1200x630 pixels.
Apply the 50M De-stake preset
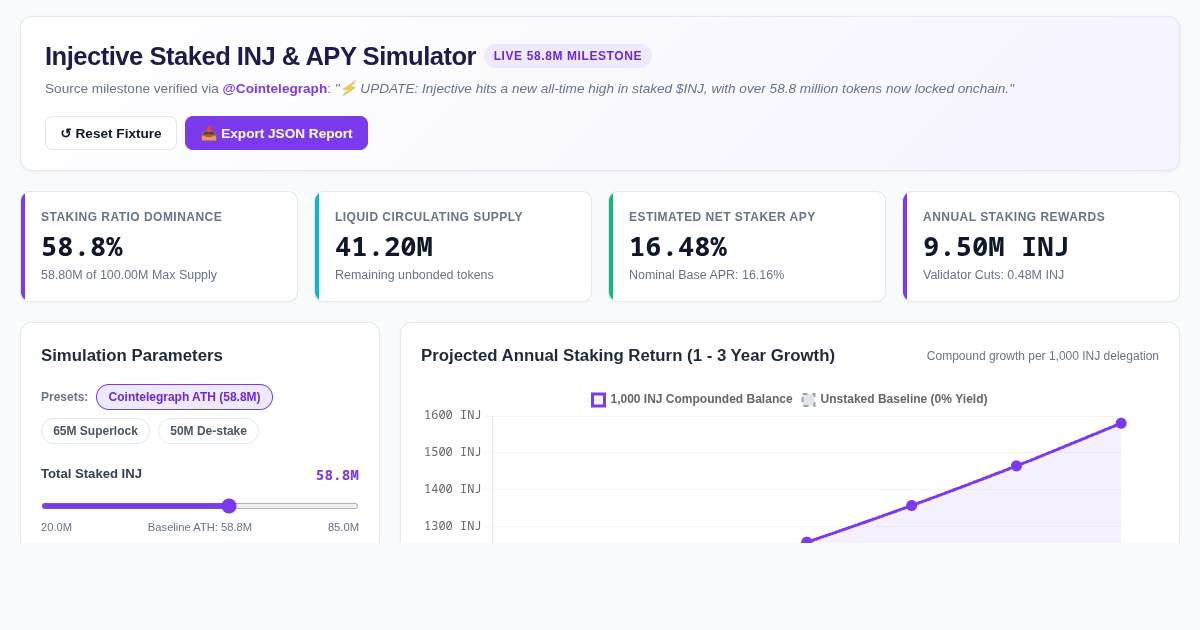pos(208,431)
